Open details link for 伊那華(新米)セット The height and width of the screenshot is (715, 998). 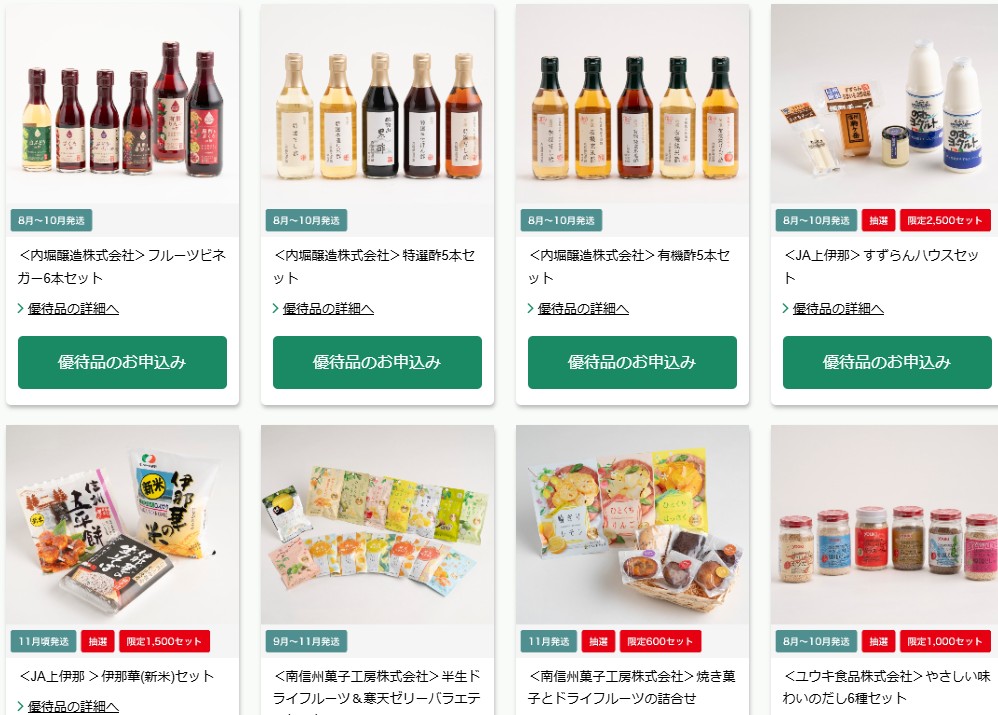tap(73, 706)
